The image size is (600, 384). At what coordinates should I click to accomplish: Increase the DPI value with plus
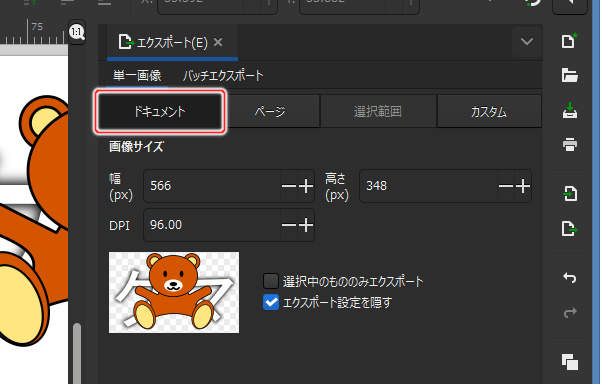(306, 225)
